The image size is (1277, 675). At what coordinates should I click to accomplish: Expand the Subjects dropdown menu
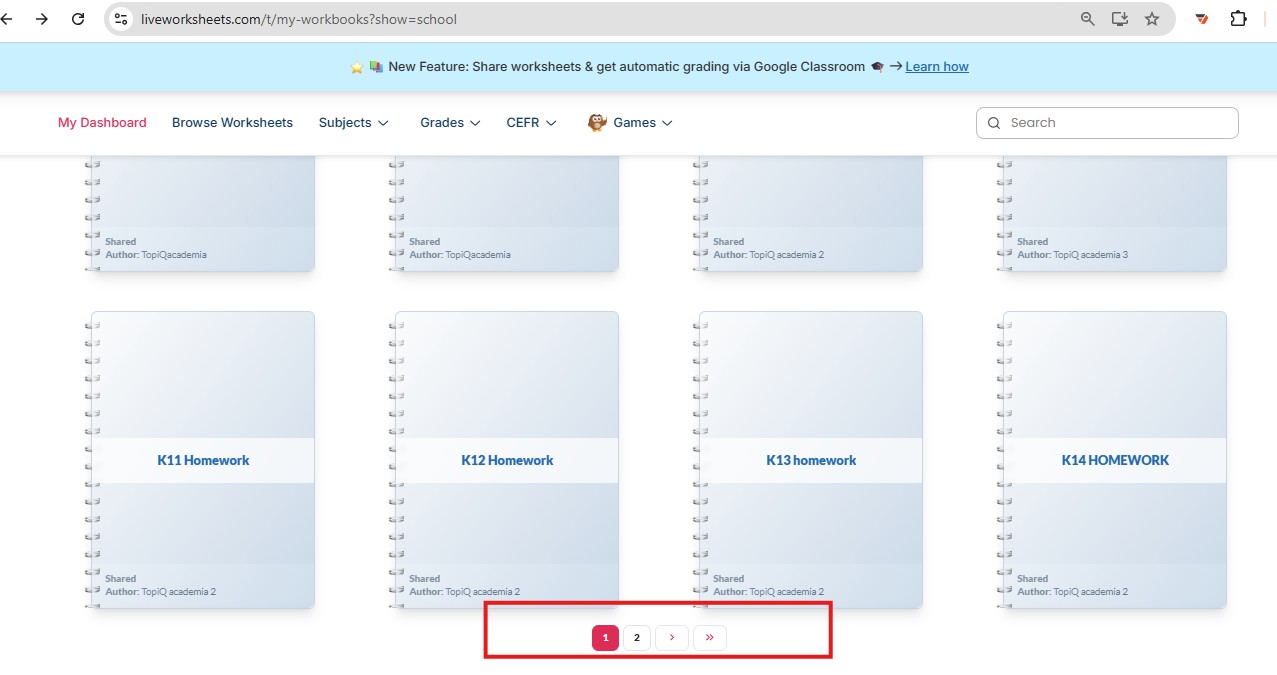point(353,122)
